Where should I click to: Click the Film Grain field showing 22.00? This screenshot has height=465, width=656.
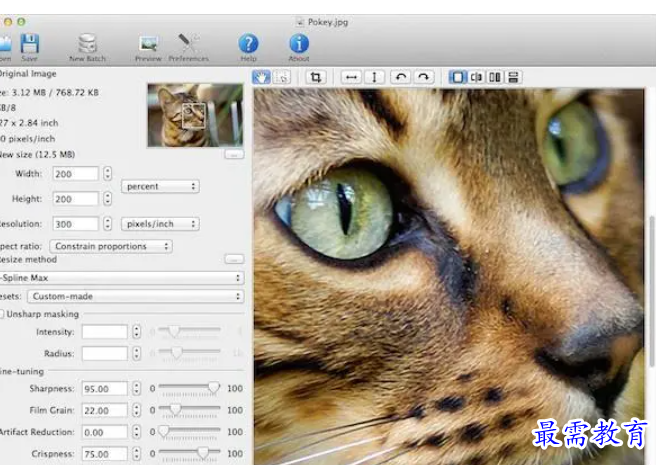coord(105,410)
